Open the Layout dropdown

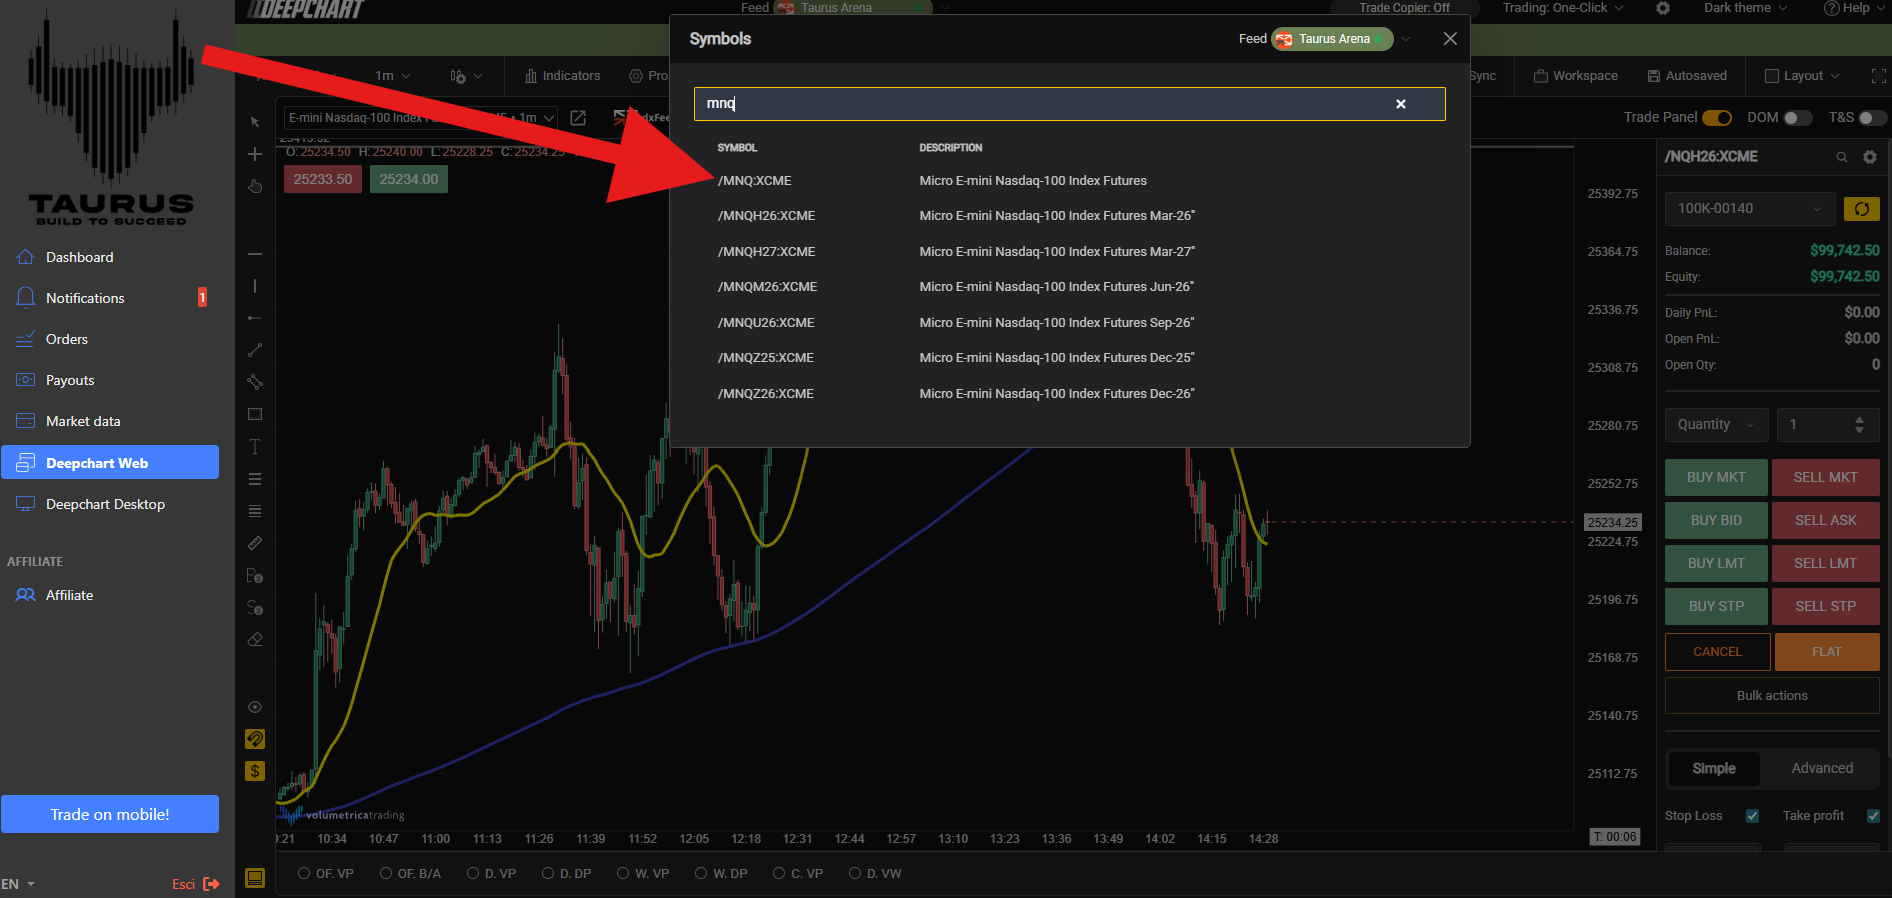(x=1802, y=76)
